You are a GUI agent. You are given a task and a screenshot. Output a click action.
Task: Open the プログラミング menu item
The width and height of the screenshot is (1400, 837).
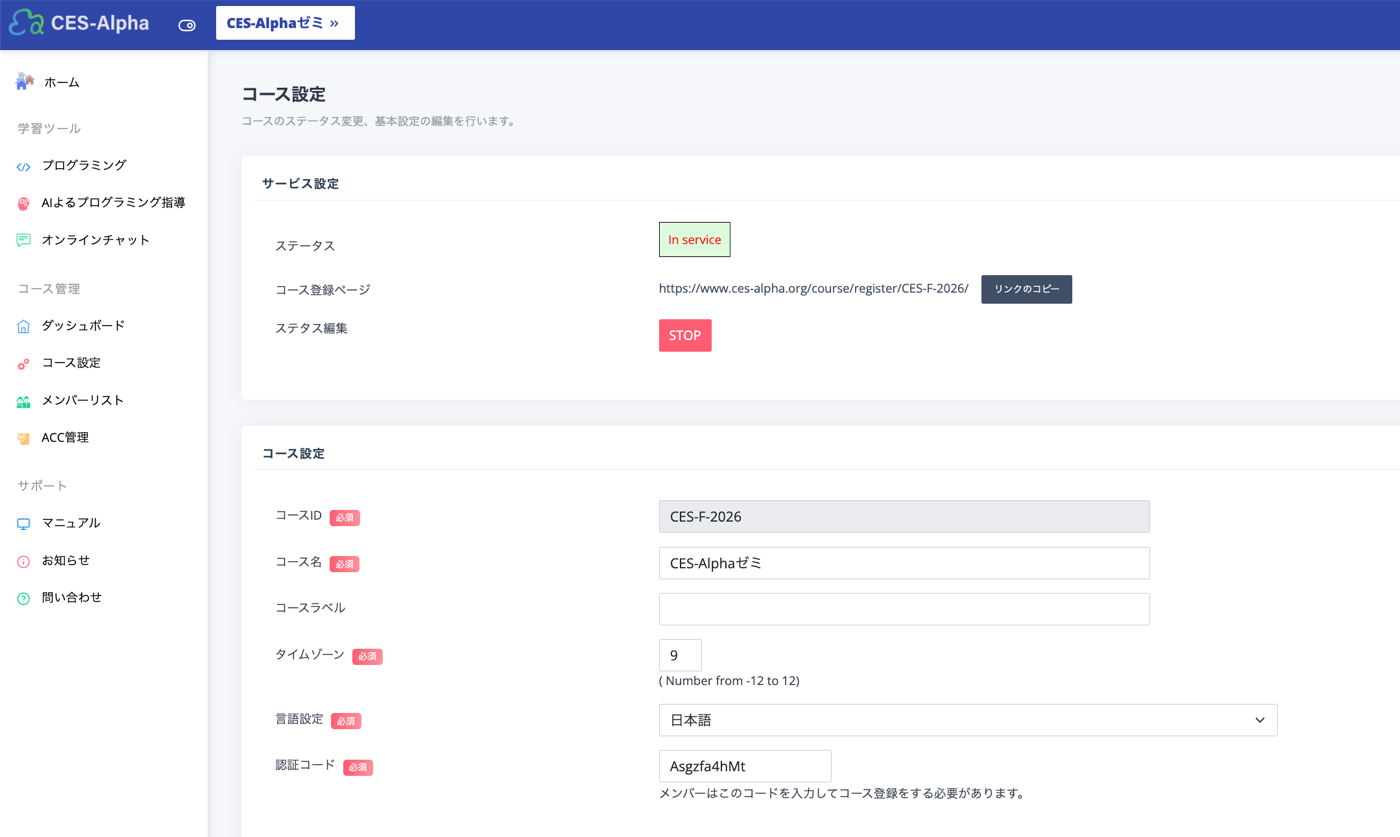click(84, 165)
